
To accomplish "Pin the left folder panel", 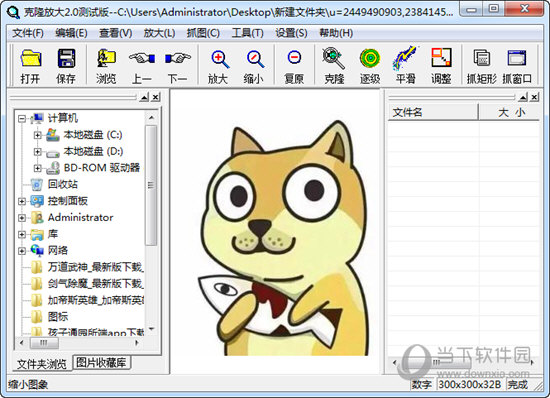I will coord(144,97).
